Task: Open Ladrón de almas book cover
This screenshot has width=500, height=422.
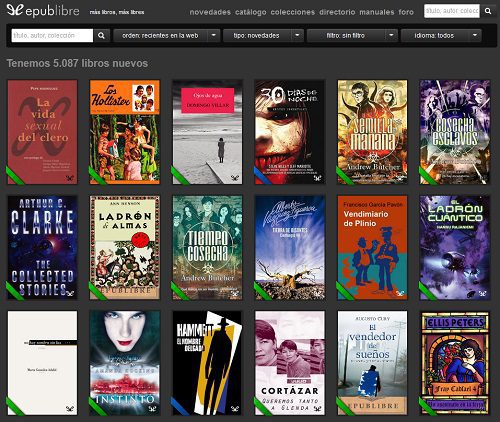Action: click(125, 248)
